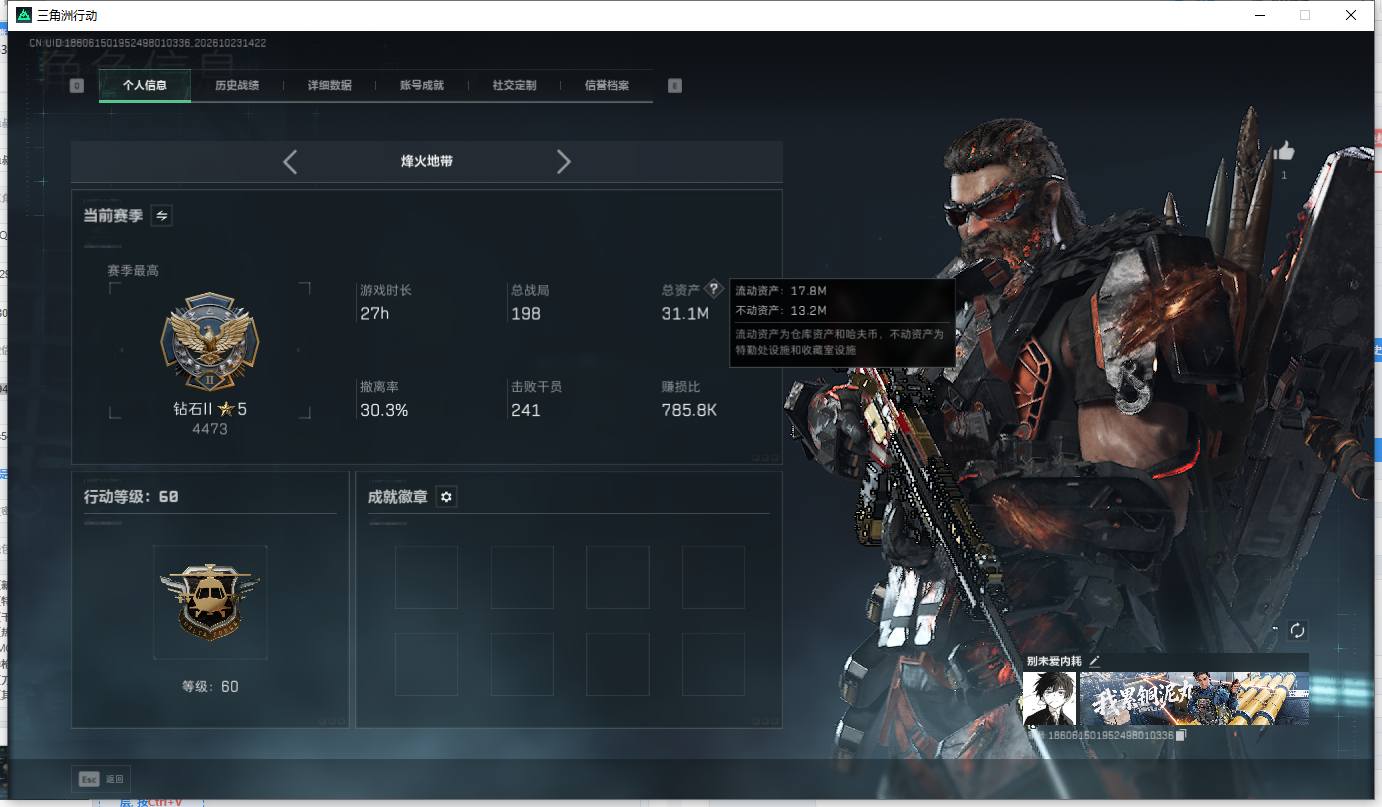Click the player profile banner image

1194,698
